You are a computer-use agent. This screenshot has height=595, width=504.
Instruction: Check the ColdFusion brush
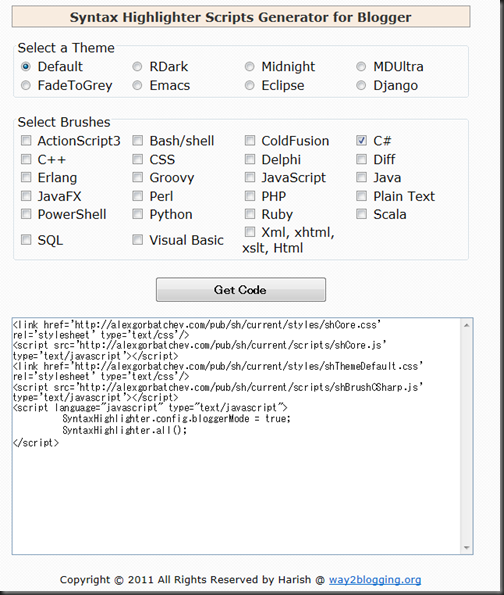click(x=250, y=141)
